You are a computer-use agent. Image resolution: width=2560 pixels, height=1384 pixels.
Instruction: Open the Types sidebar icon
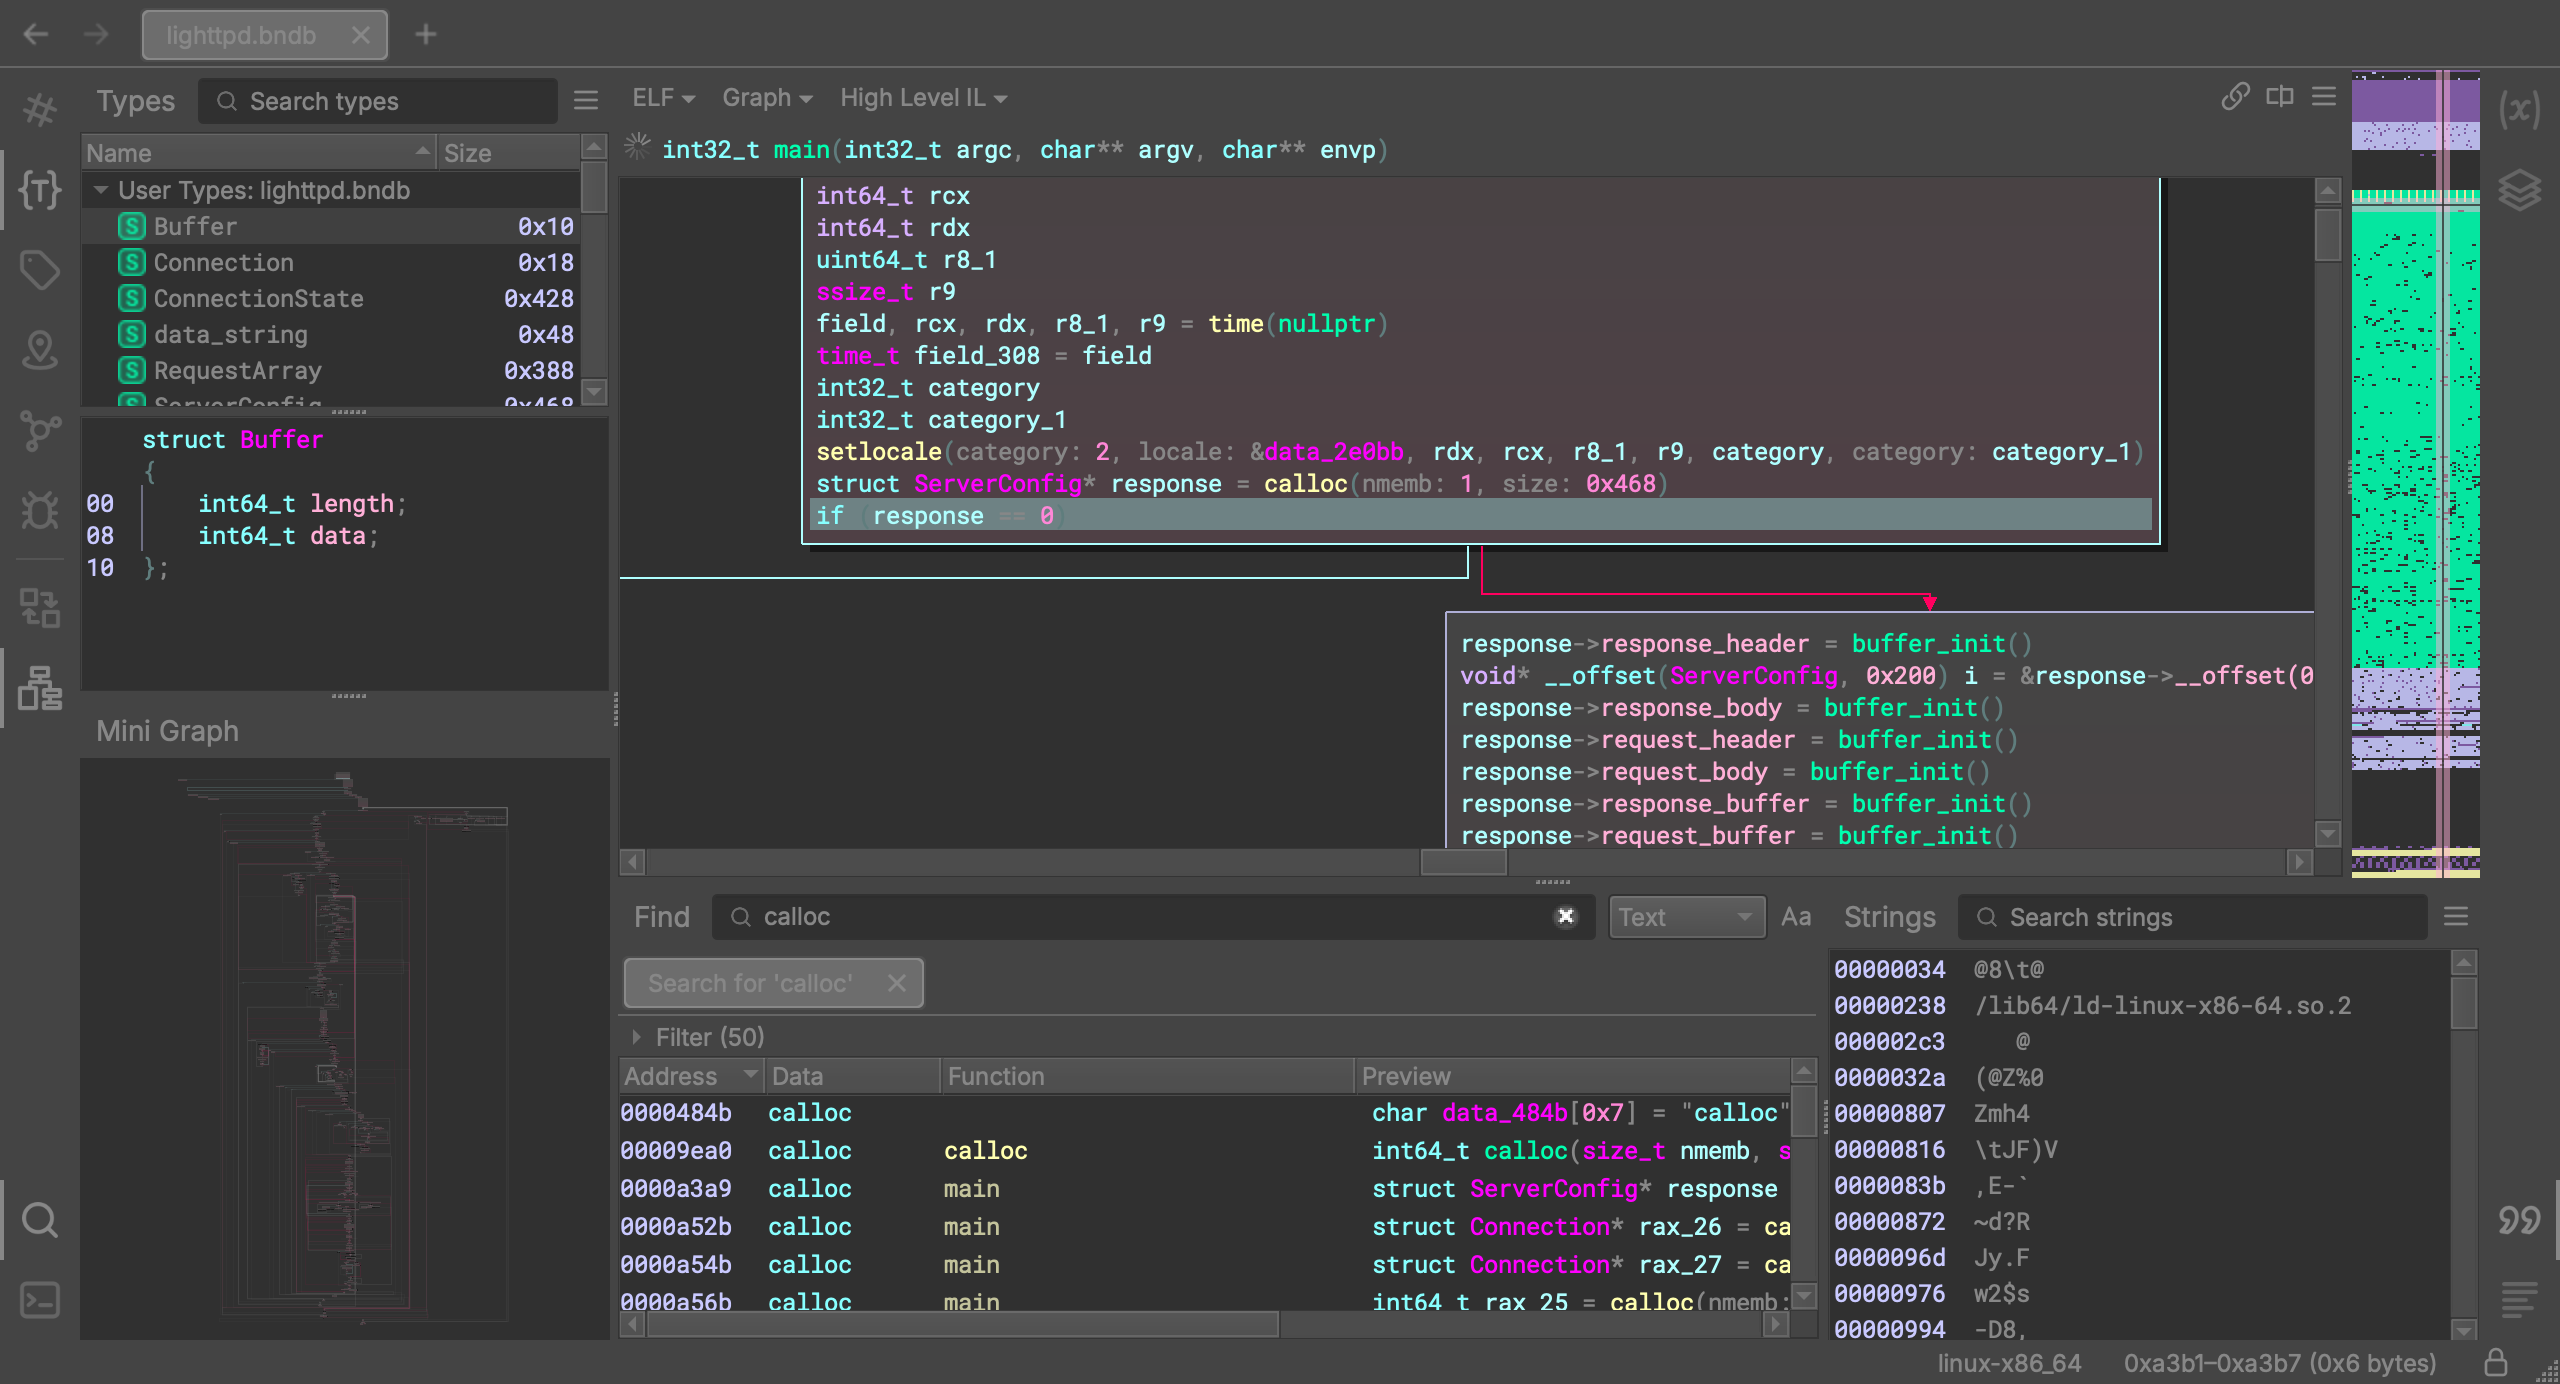[40, 189]
